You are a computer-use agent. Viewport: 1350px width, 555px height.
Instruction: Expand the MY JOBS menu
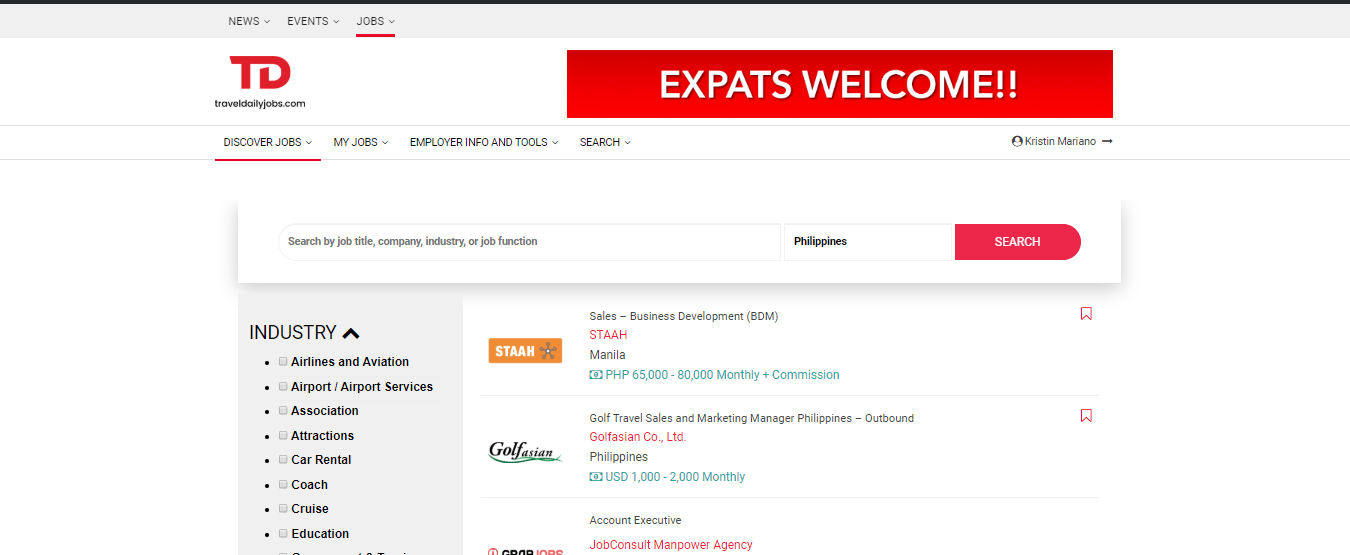tap(361, 142)
